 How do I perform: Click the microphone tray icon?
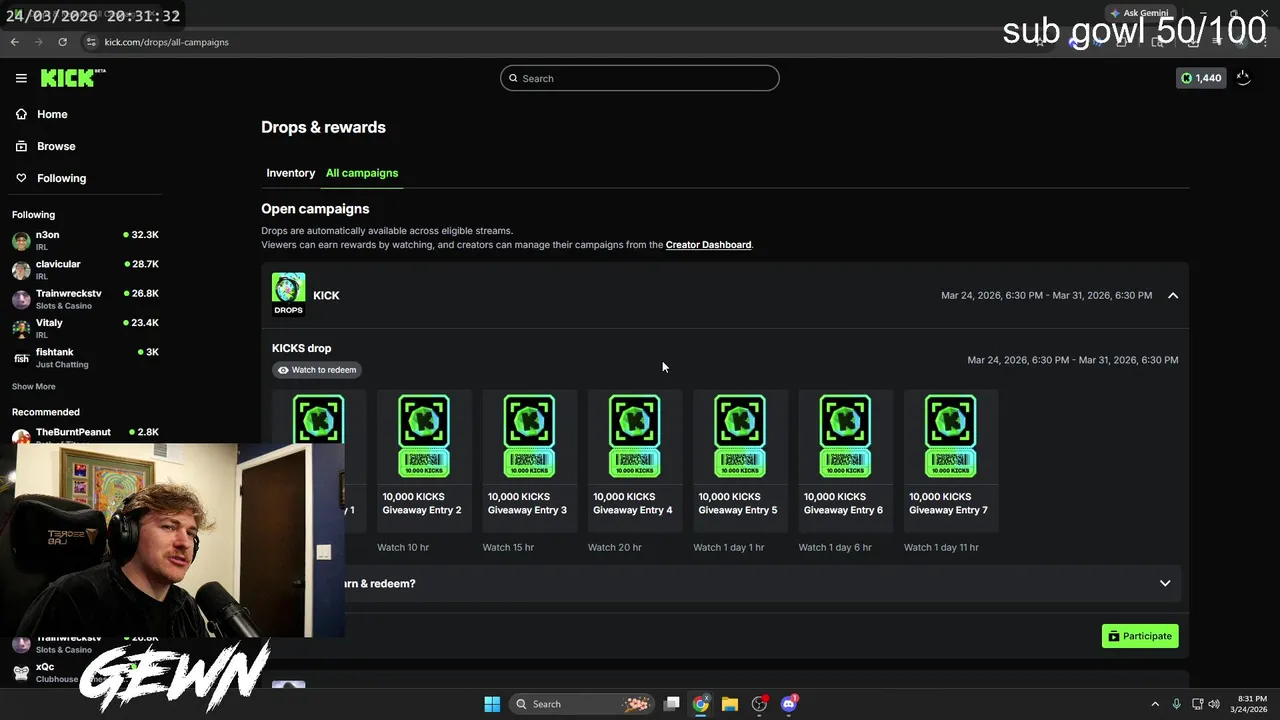point(1177,704)
